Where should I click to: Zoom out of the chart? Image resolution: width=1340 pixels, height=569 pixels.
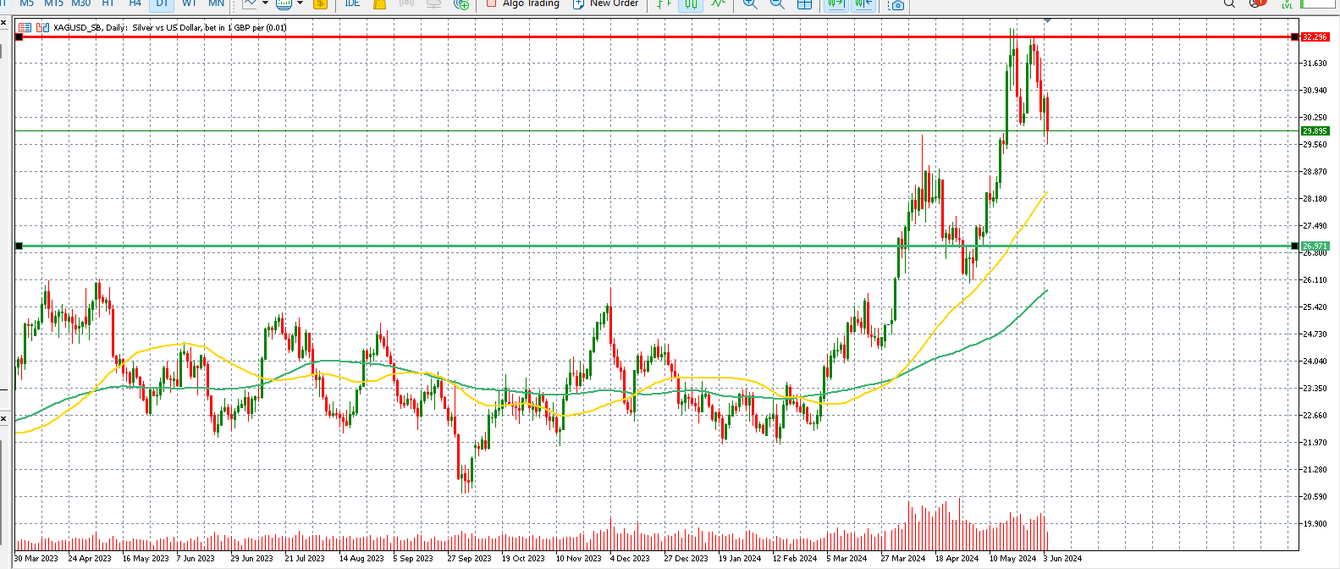[x=777, y=3]
